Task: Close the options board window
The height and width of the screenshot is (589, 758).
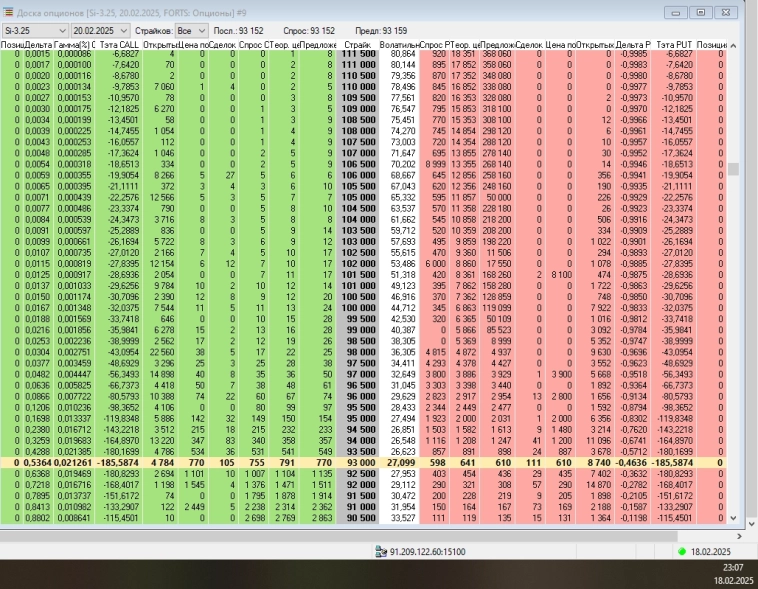Action: tap(728, 12)
